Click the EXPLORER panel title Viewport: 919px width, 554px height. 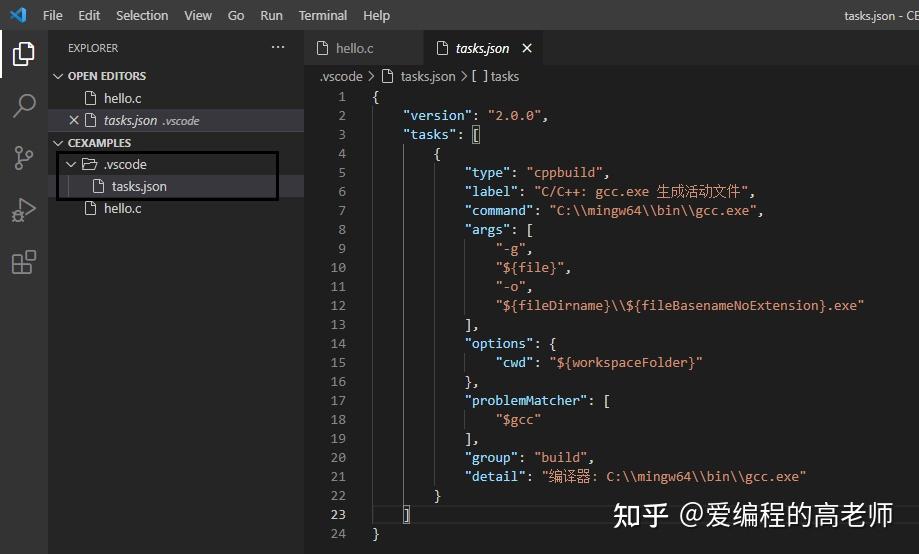tap(93, 48)
